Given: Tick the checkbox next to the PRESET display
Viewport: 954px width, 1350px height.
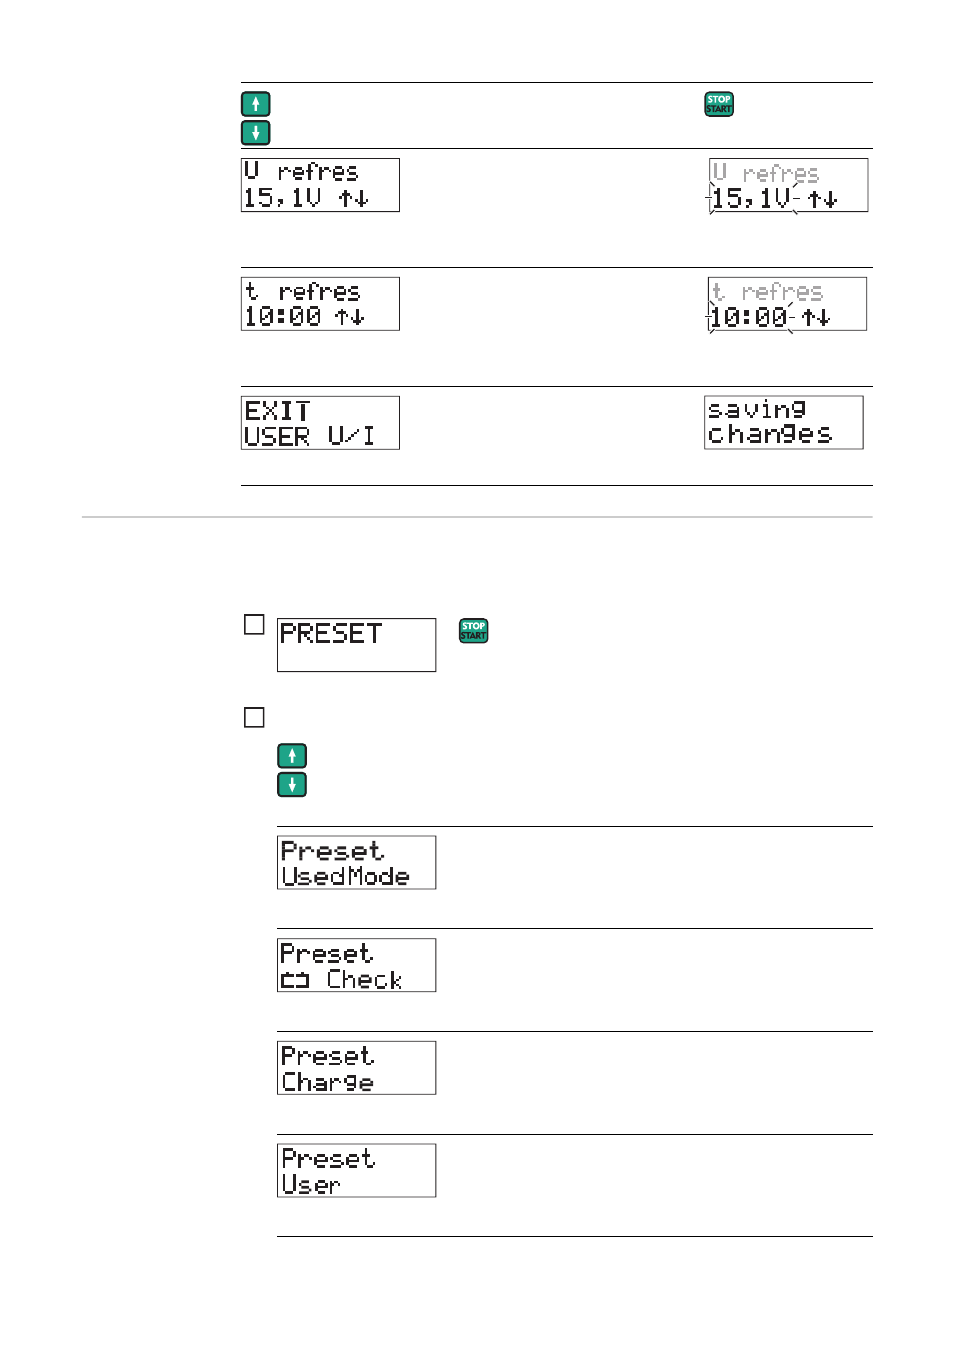Looking at the screenshot, I should (x=255, y=625).
